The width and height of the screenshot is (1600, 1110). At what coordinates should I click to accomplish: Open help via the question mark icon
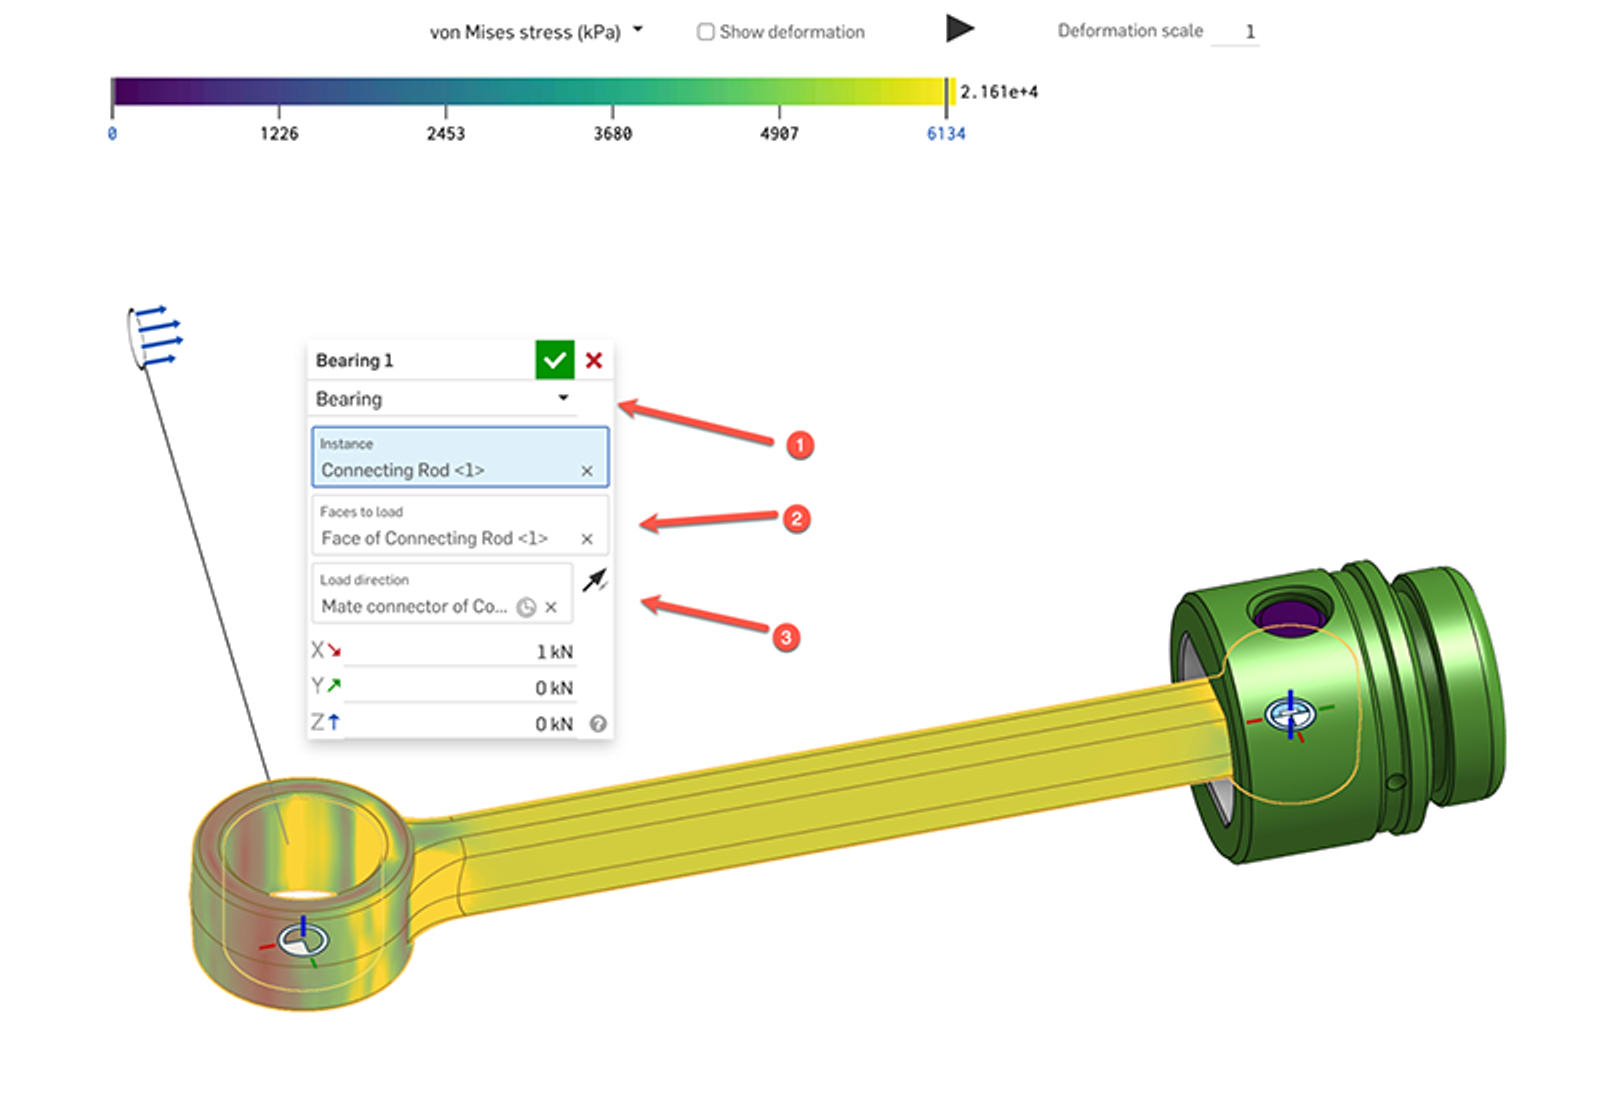click(597, 723)
